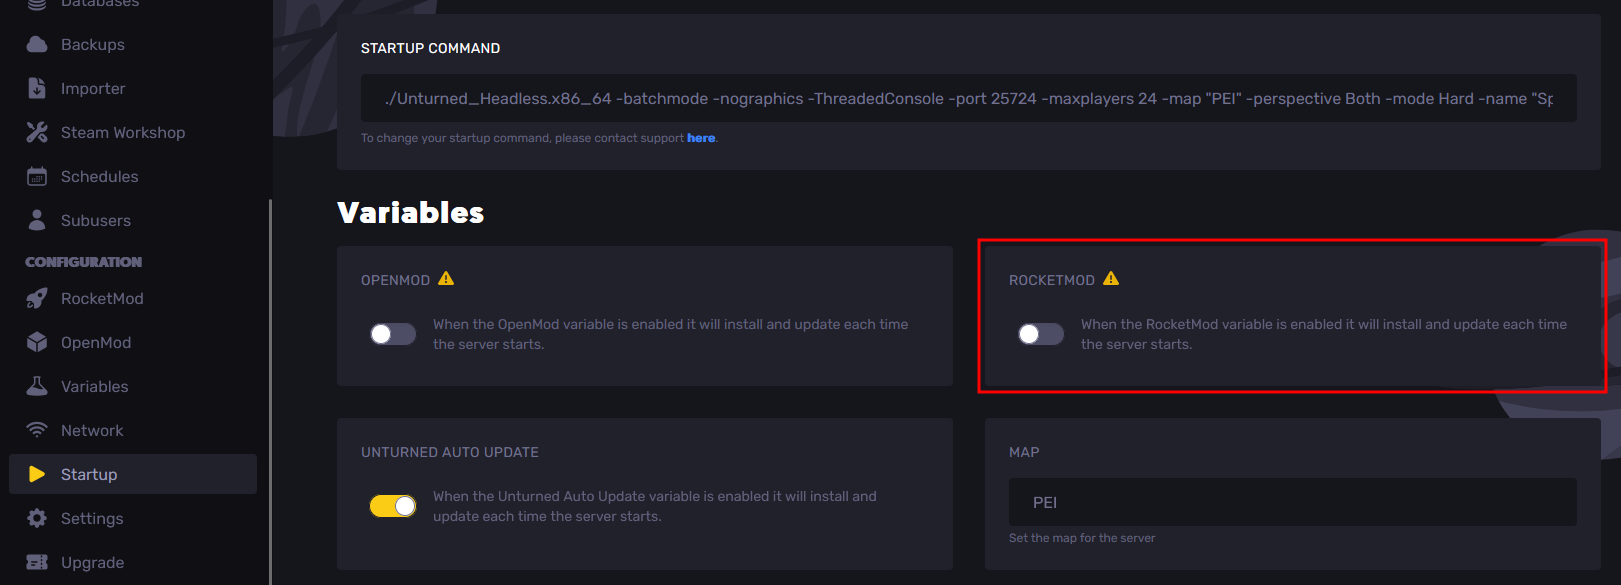Screen dimensions: 1621x585
Task: Open the Upgrade sidebar entry
Action: point(133,562)
